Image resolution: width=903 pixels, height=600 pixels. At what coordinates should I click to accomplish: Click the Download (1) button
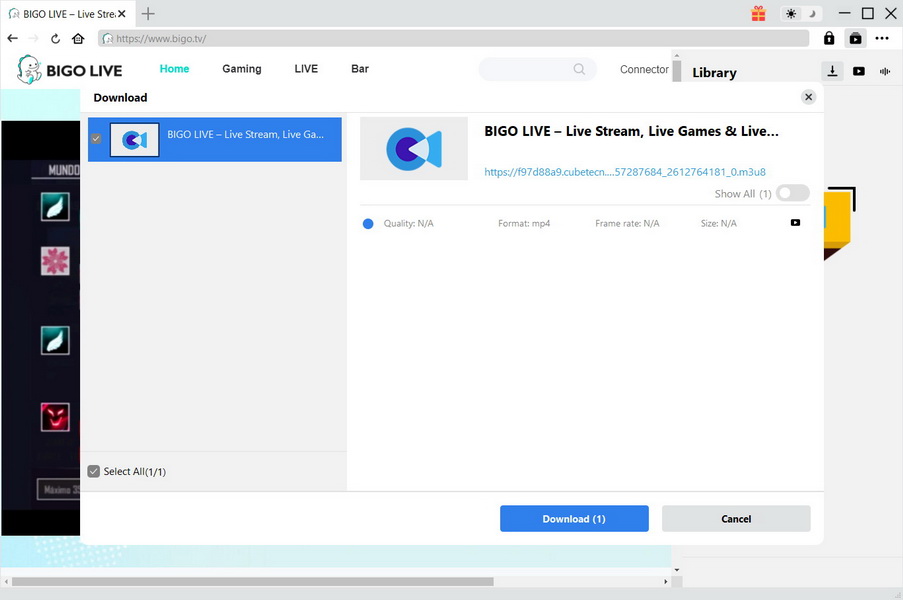coord(574,519)
